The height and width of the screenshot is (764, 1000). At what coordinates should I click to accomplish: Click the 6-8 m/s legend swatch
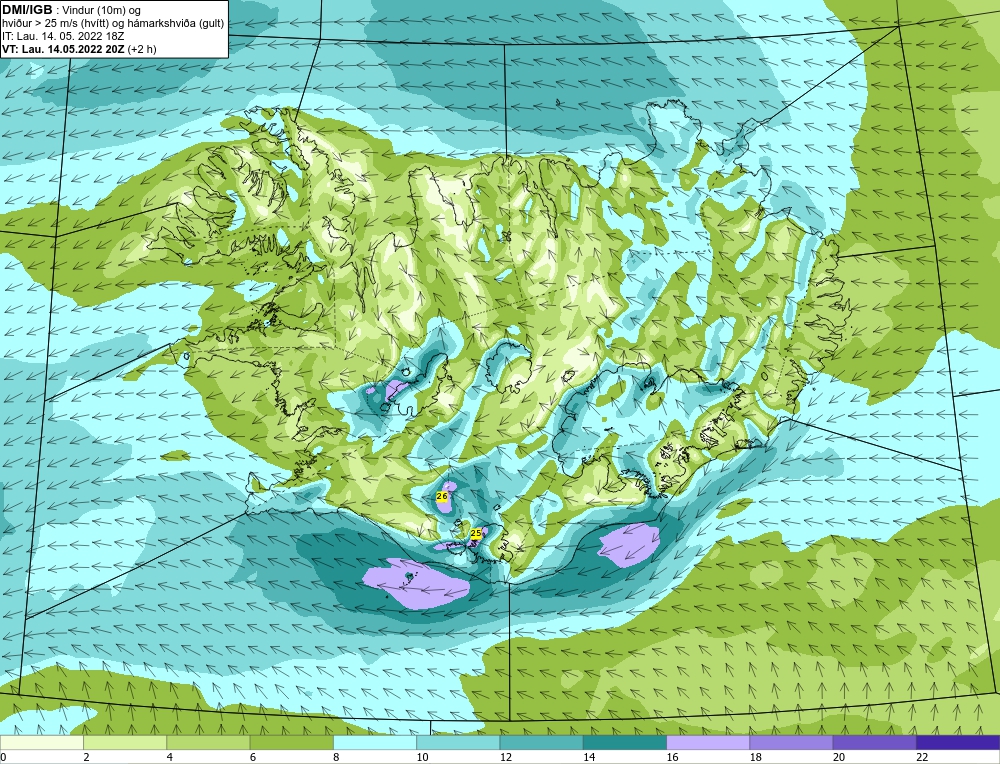pos(291,742)
